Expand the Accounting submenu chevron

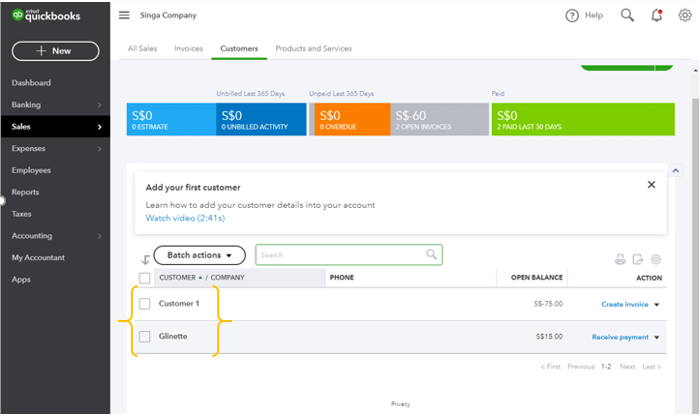pyautogui.click(x=100, y=236)
